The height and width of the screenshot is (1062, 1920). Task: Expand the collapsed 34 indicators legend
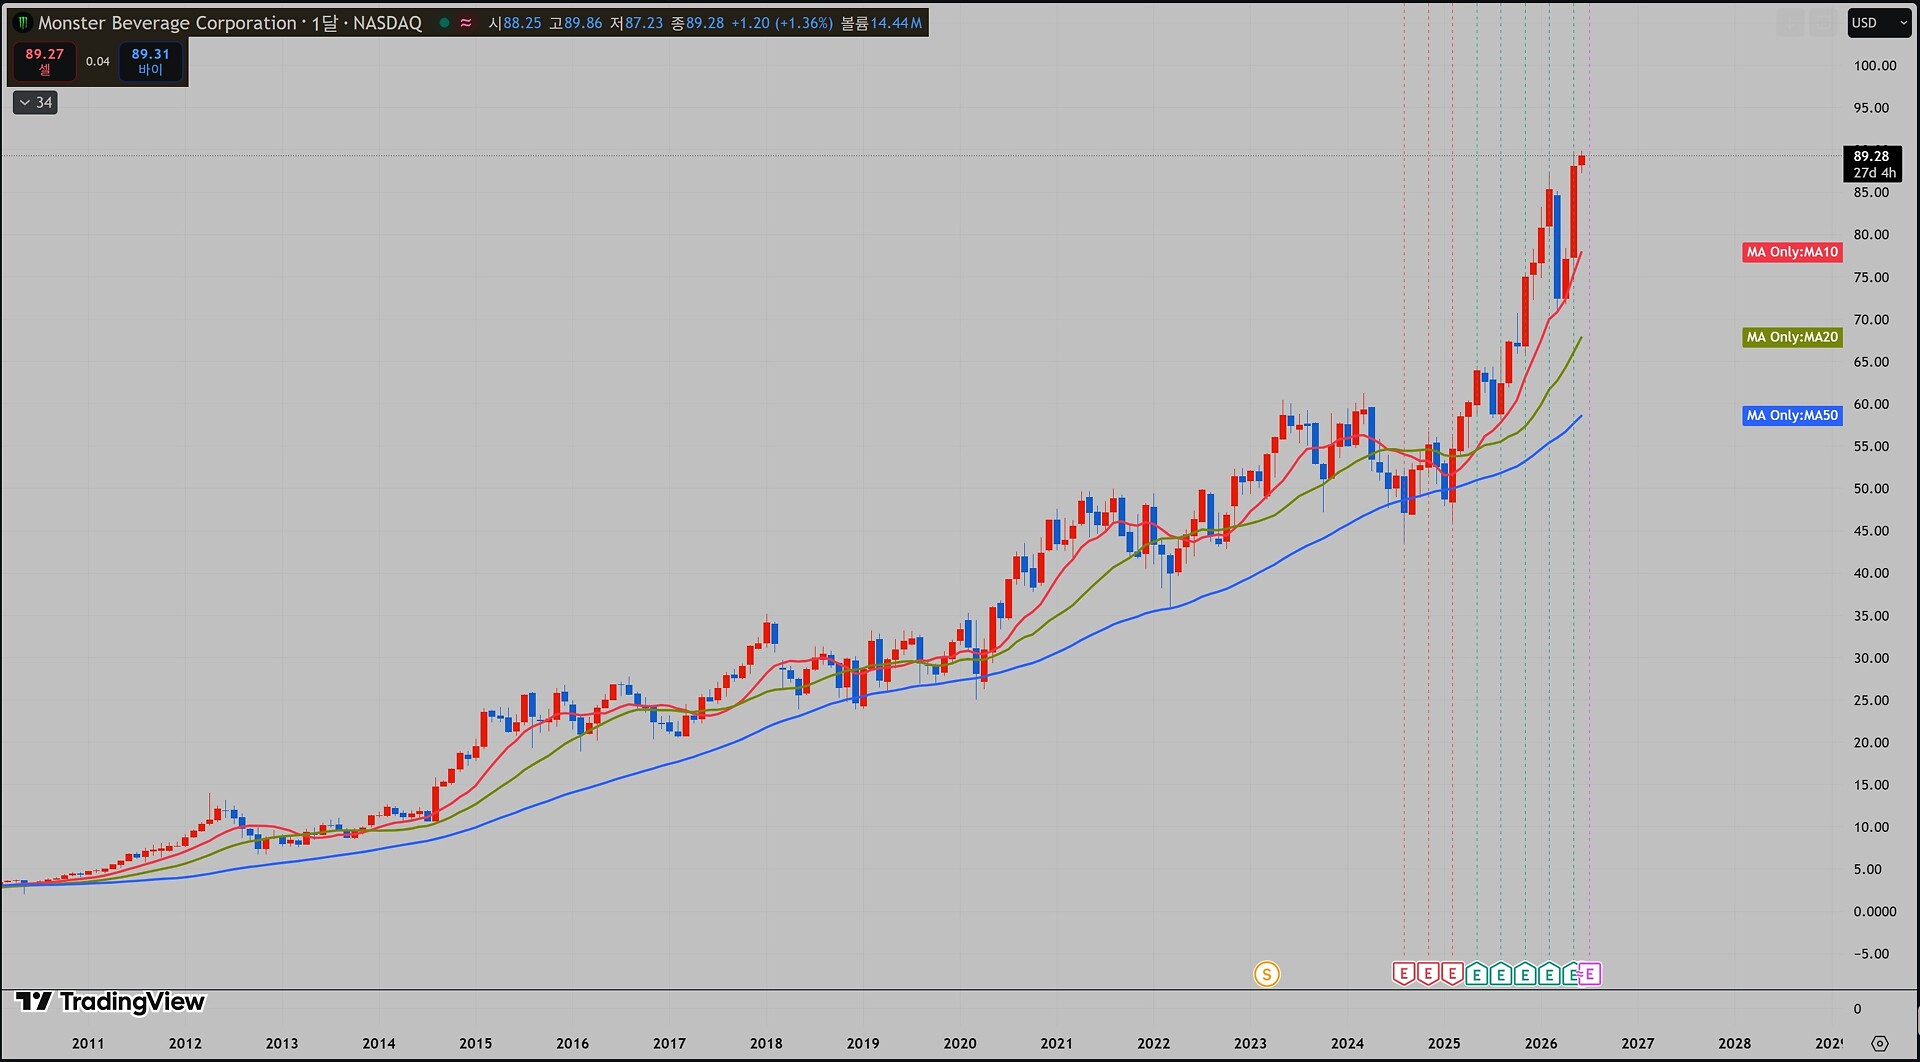tap(35, 102)
